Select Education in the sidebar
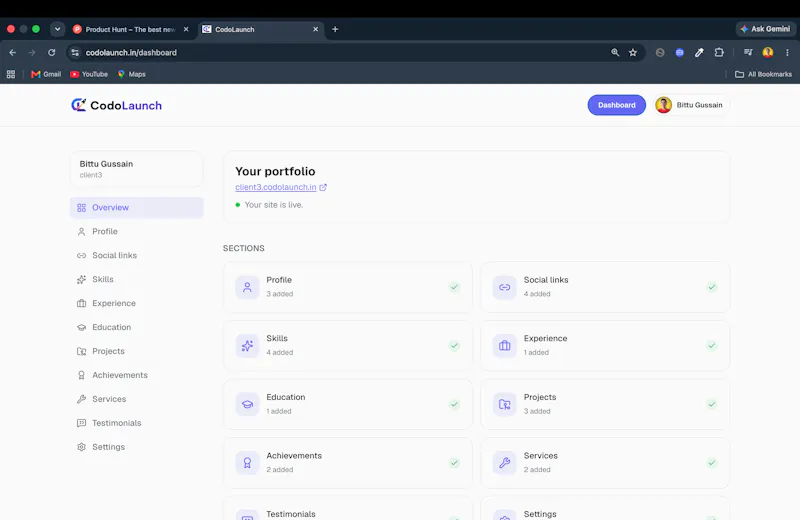This screenshot has width=800, height=520. click(136, 328)
